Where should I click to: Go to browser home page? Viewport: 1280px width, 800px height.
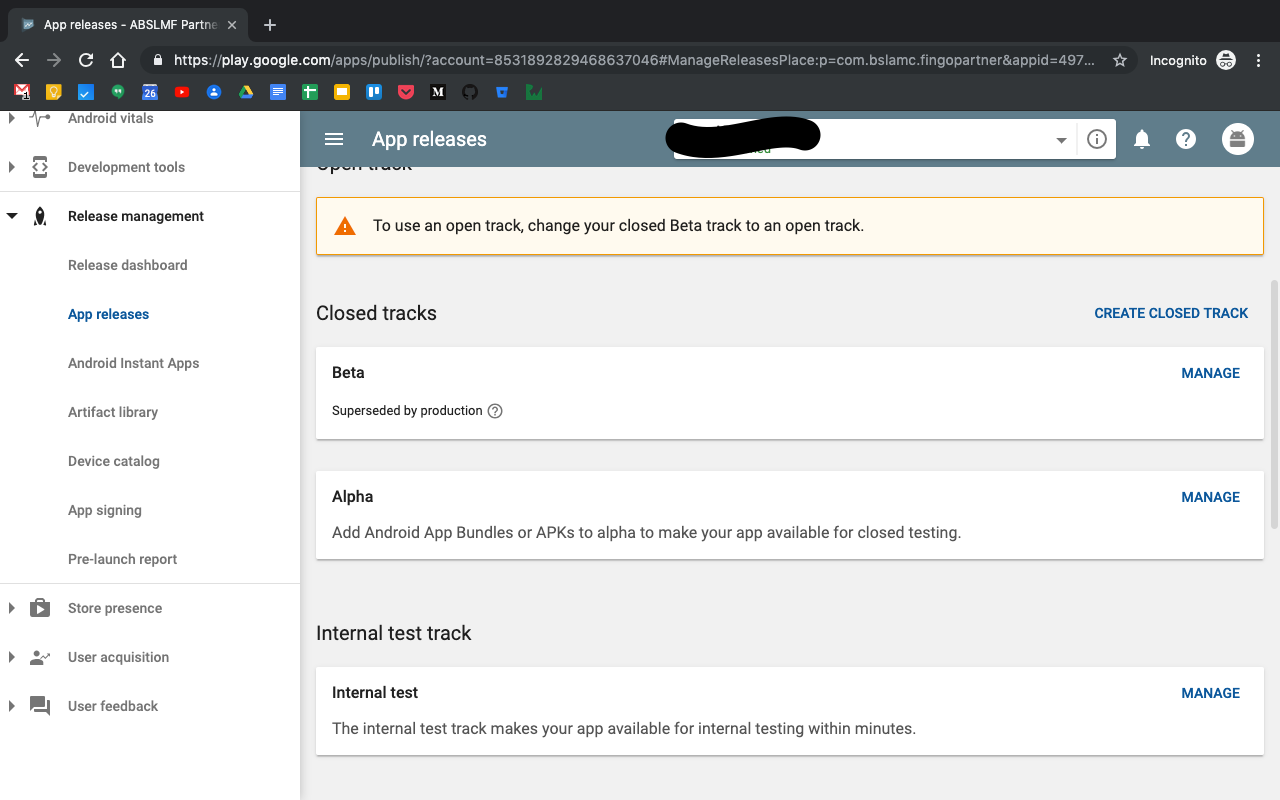tap(118, 60)
